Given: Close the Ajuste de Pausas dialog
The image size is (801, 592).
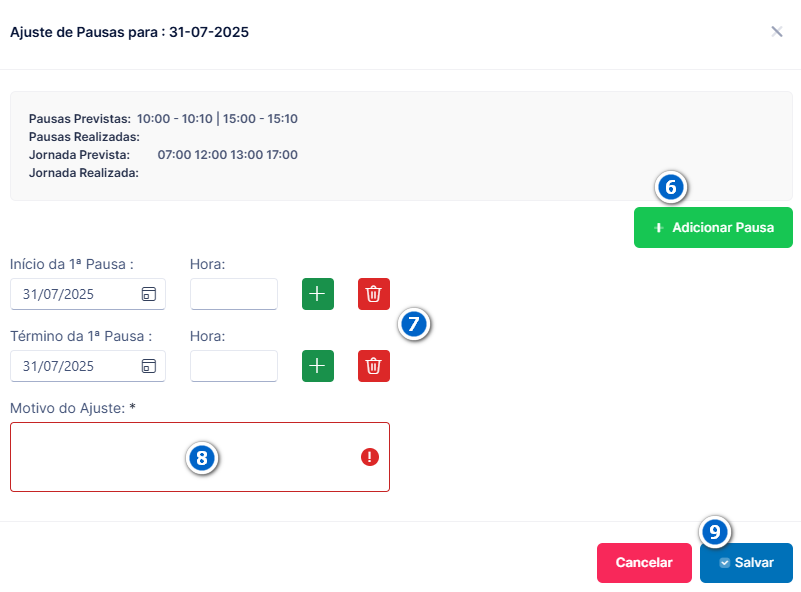Looking at the screenshot, I should click(x=776, y=32).
